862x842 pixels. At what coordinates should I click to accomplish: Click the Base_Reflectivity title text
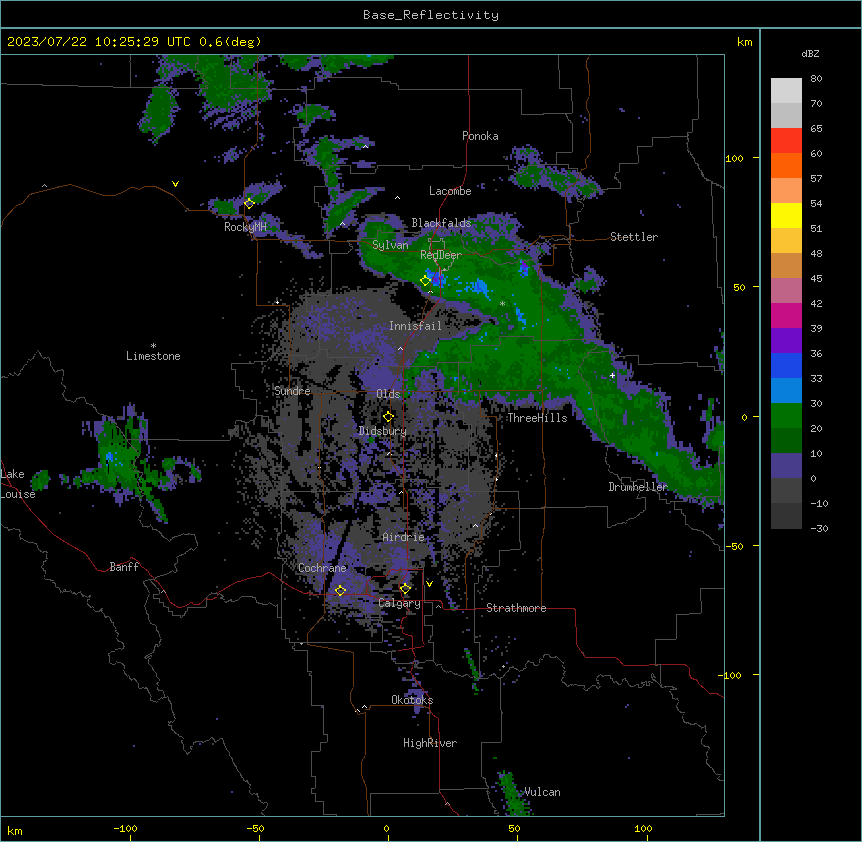[x=431, y=15]
